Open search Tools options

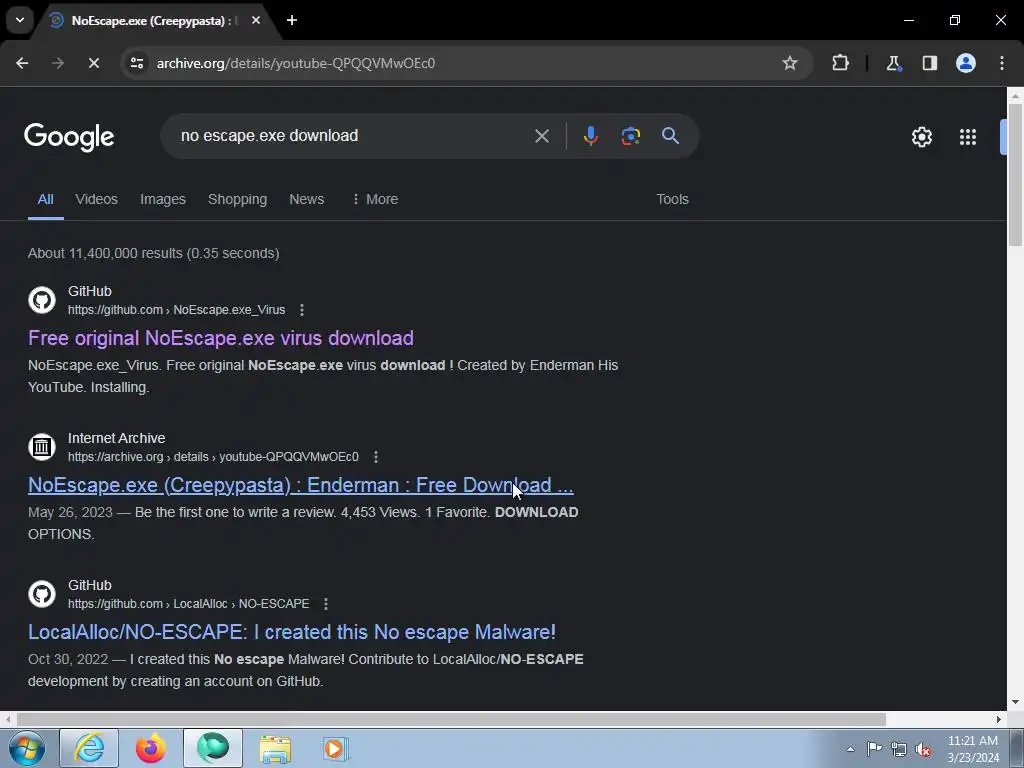[672, 199]
